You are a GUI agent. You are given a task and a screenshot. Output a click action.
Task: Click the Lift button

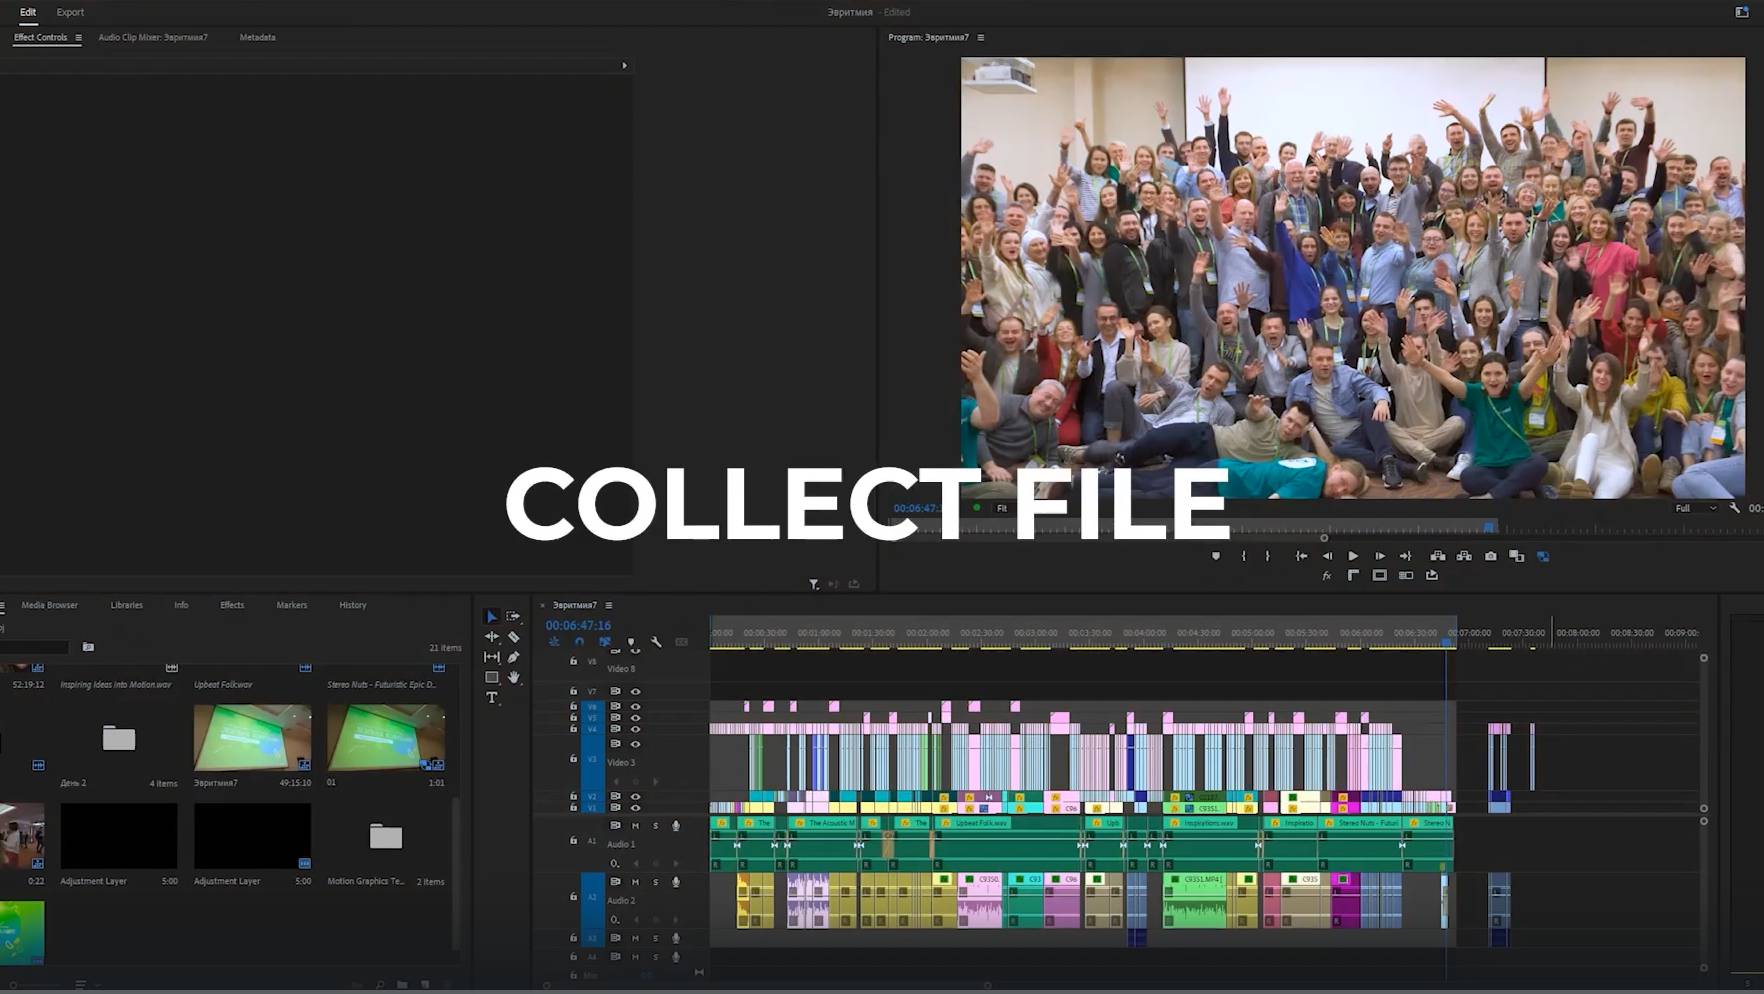coord(1438,556)
